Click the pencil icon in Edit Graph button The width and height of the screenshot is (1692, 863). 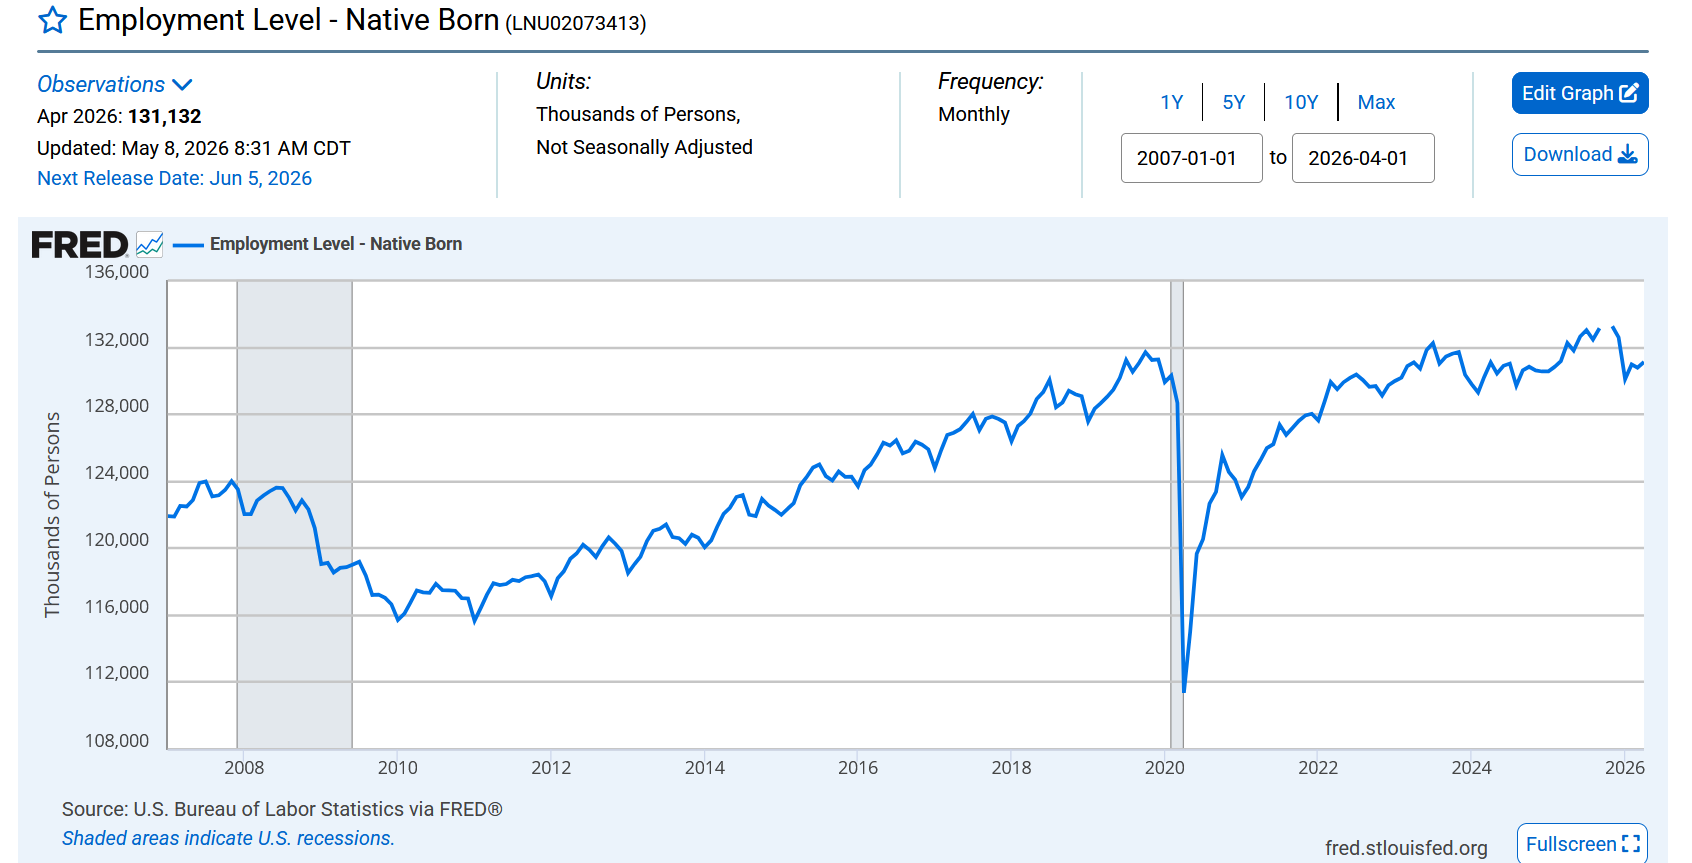1629,93
